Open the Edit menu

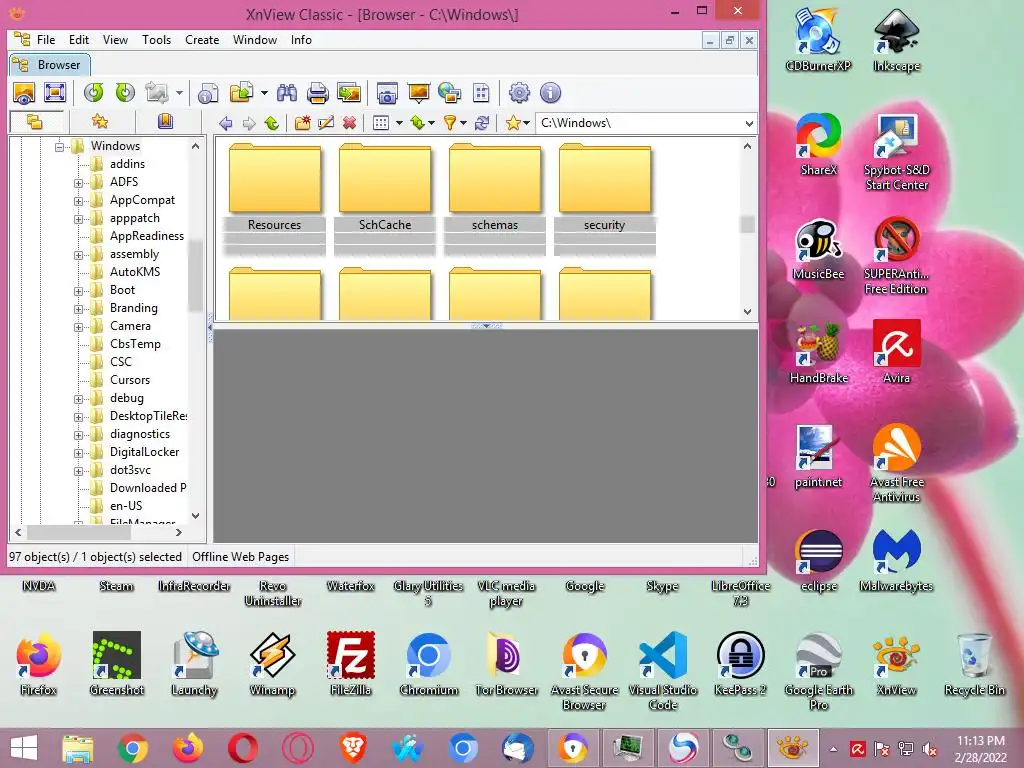79,40
